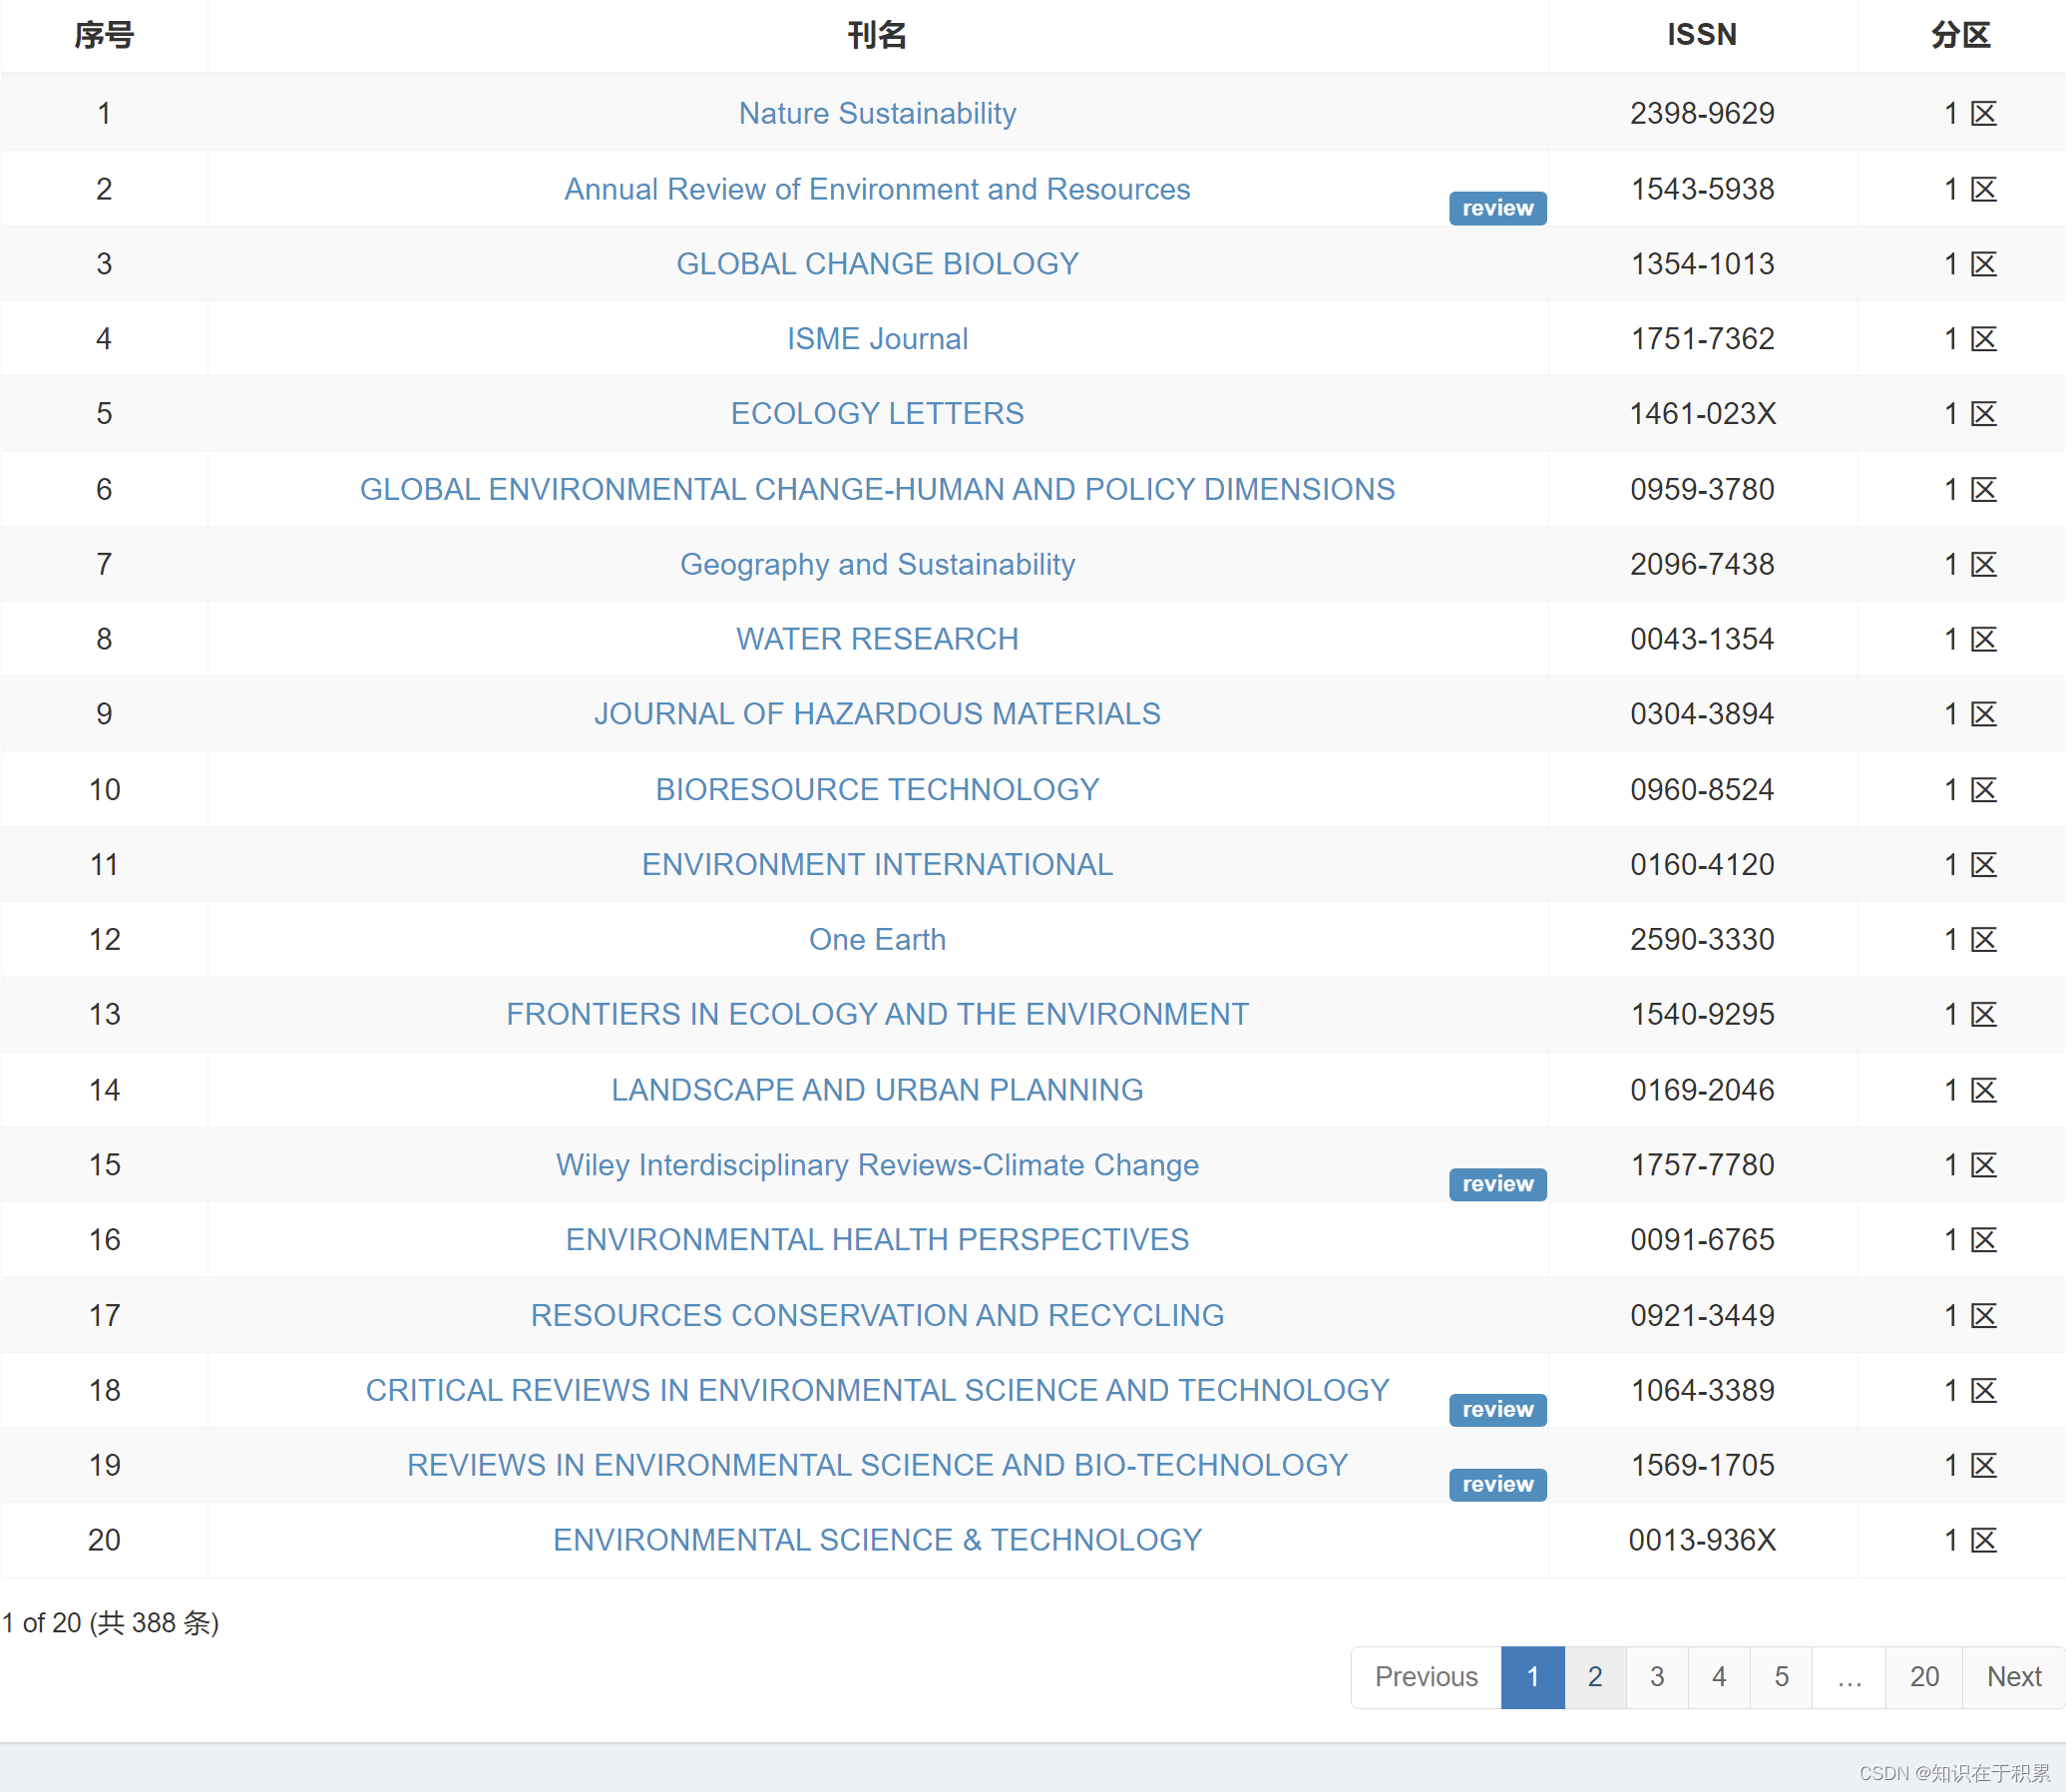Open ECOLOGY LETTERS journal entry
The height and width of the screenshot is (1792, 2066).
[x=877, y=414]
